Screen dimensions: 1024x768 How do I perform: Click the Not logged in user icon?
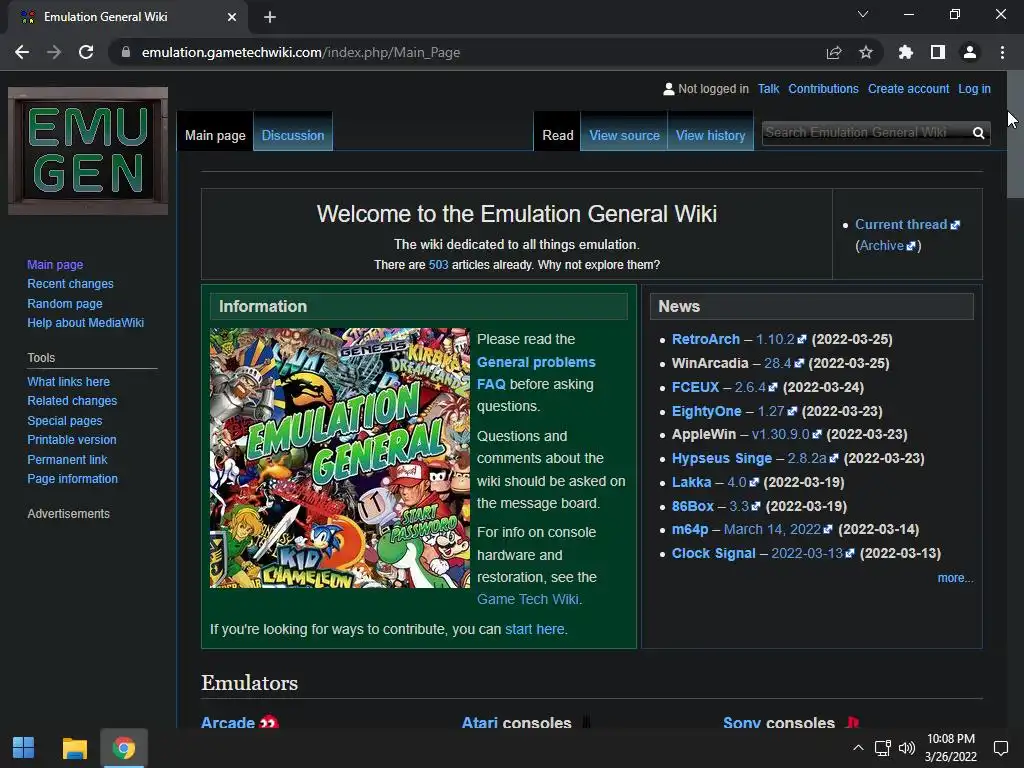(x=668, y=89)
